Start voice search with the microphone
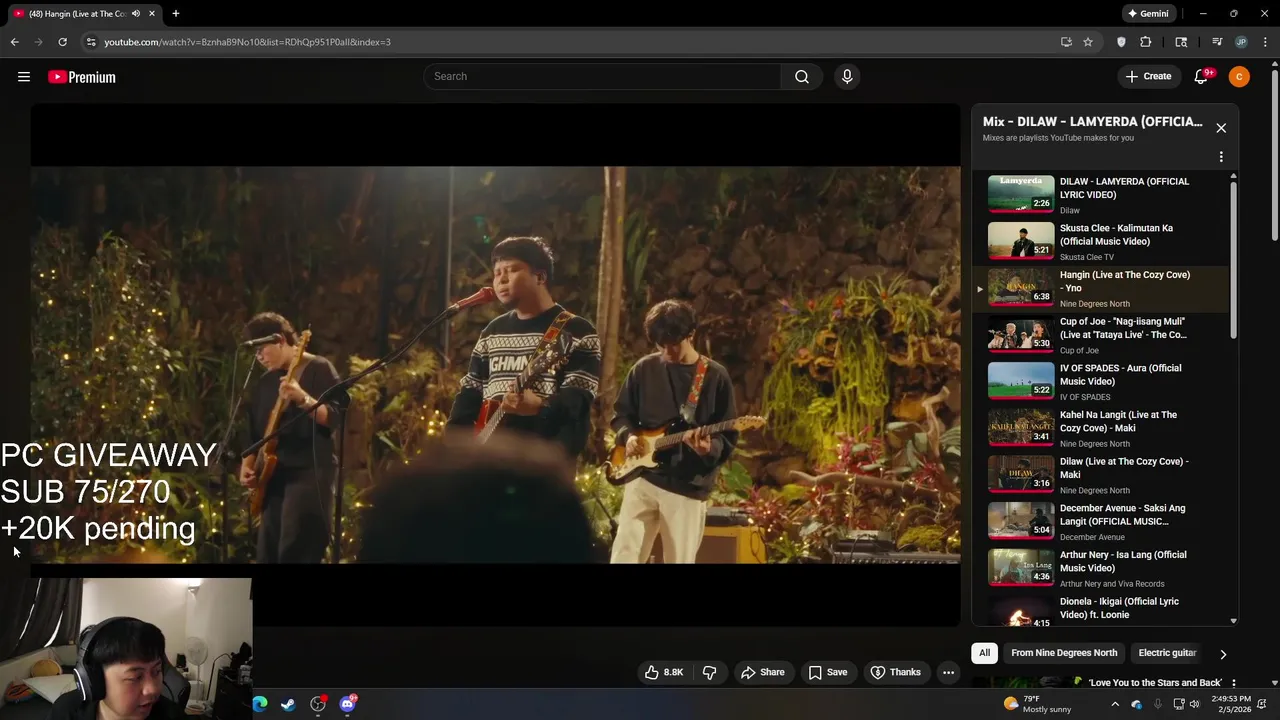This screenshot has height=720, width=1280. [x=847, y=77]
